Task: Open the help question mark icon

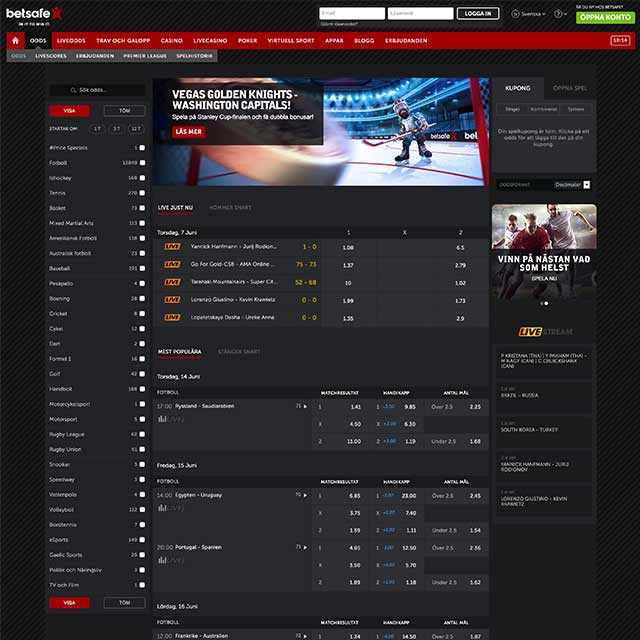Action: (558, 14)
